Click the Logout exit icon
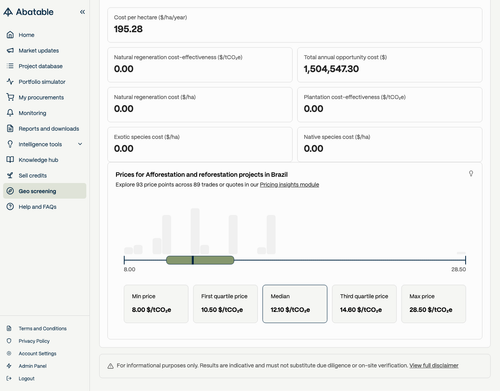This screenshot has width=500, height=391. [9, 378]
